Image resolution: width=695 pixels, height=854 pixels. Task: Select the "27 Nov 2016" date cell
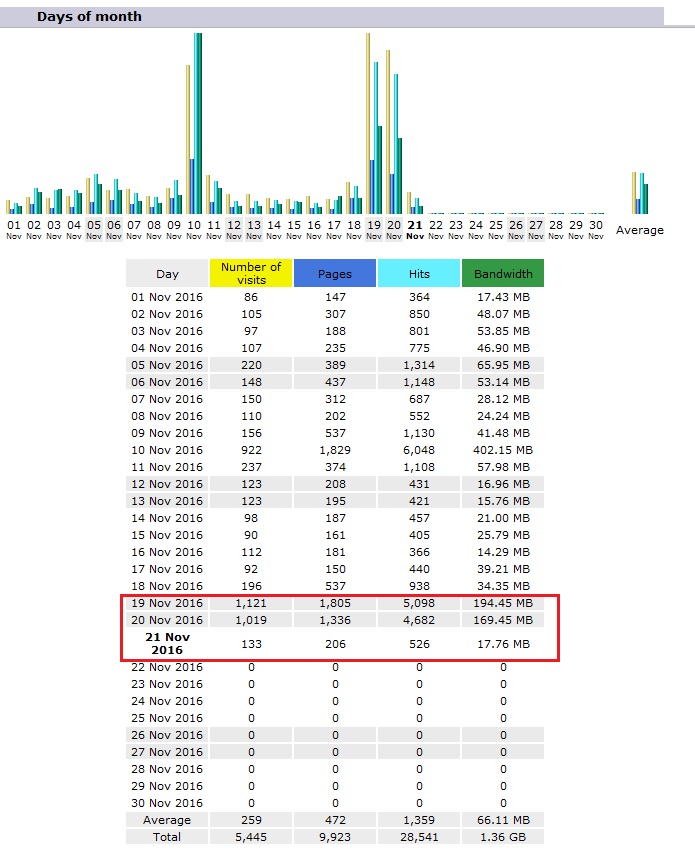[167, 752]
